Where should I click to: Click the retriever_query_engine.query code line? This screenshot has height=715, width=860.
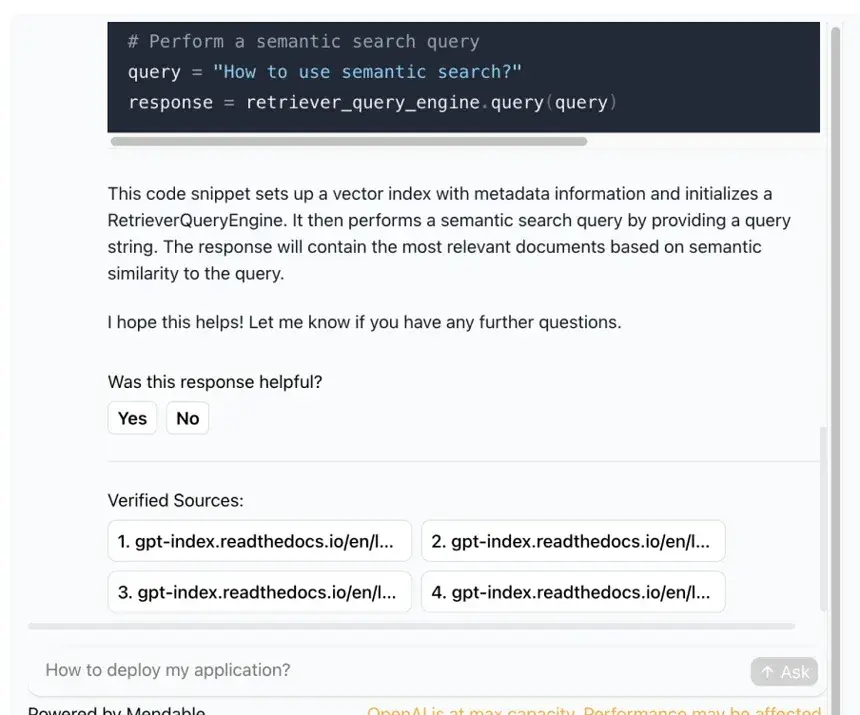tap(372, 103)
